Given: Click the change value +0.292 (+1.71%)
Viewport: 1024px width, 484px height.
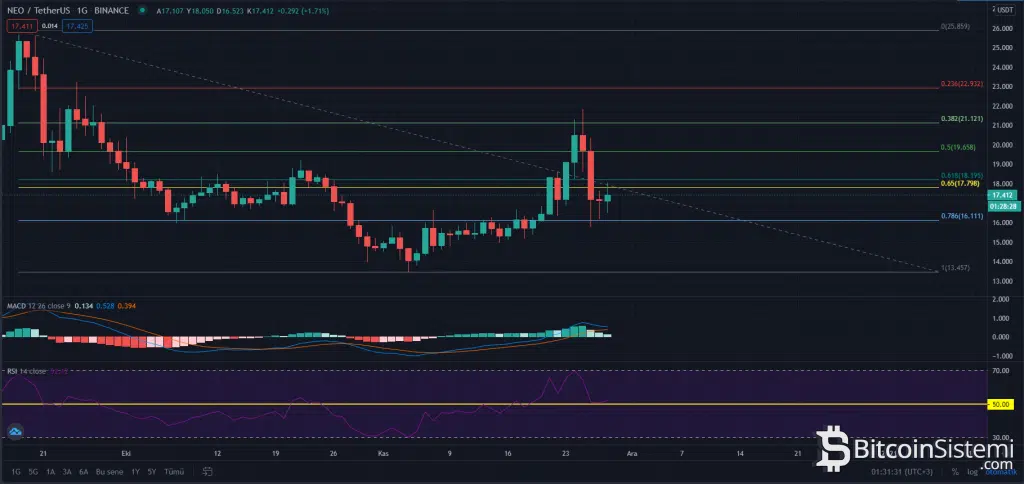Looking at the screenshot, I should 302,10.
